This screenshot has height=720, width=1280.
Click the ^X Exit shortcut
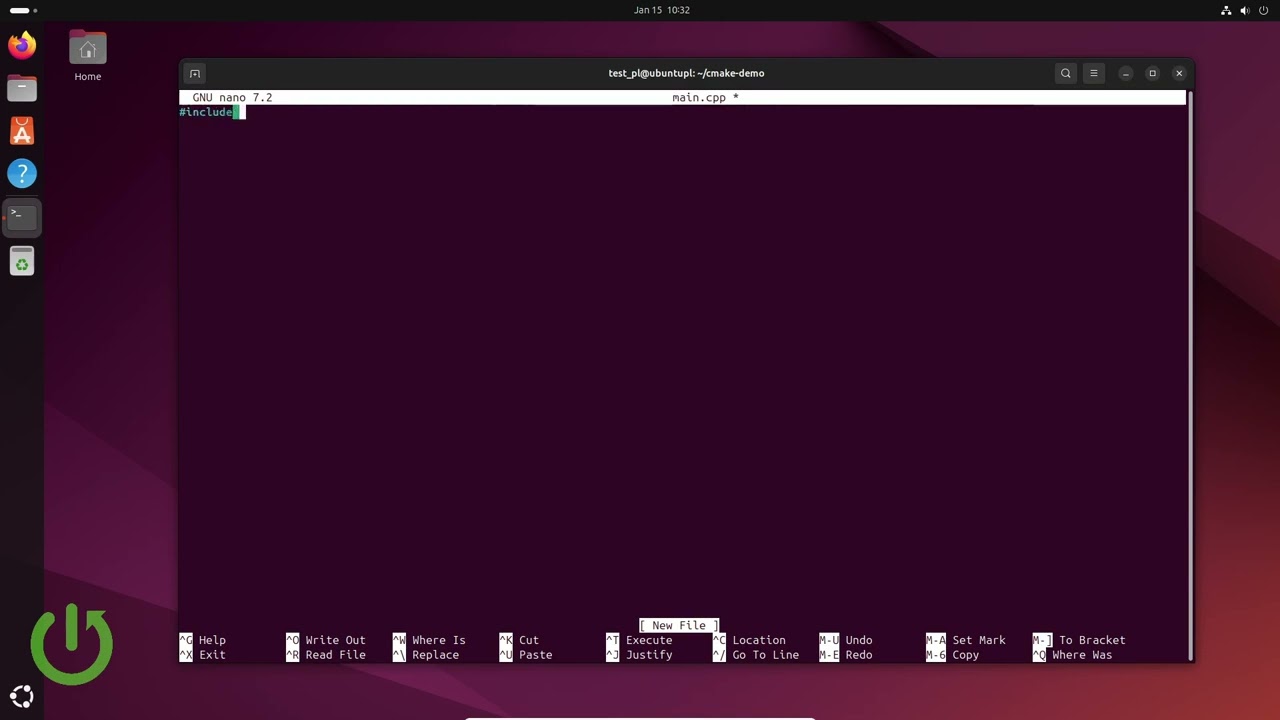pyautogui.click(x=203, y=655)
